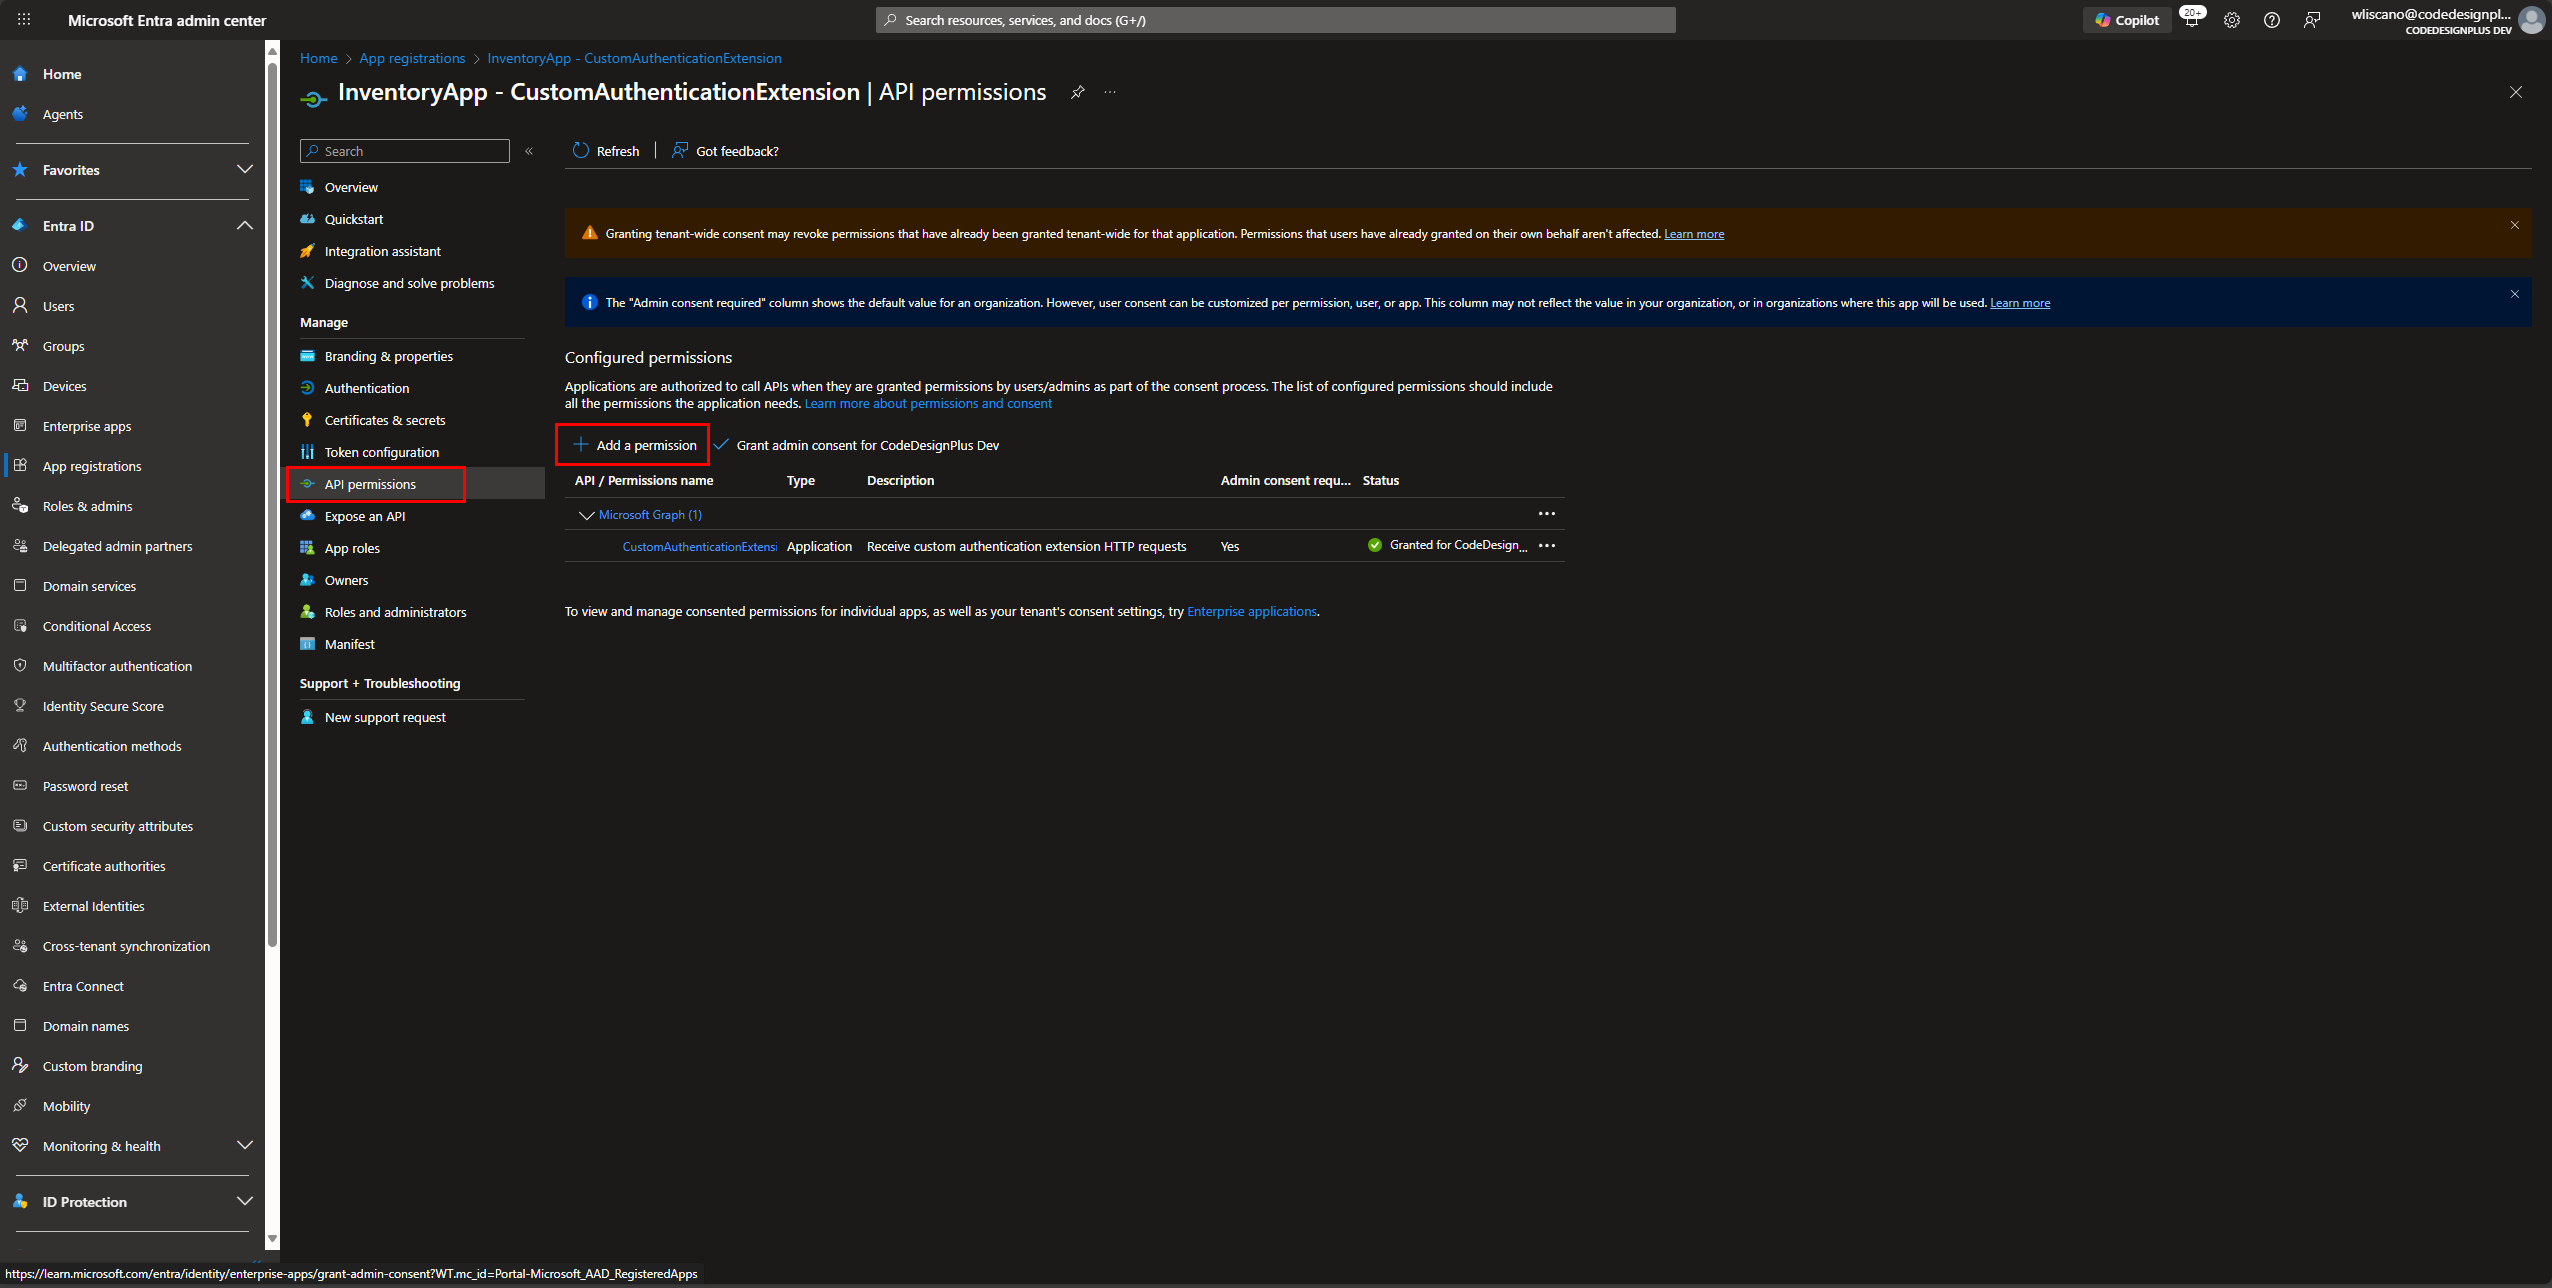Open Roles and administrators blade
2552x1288 pixels.
coord(396,612)
